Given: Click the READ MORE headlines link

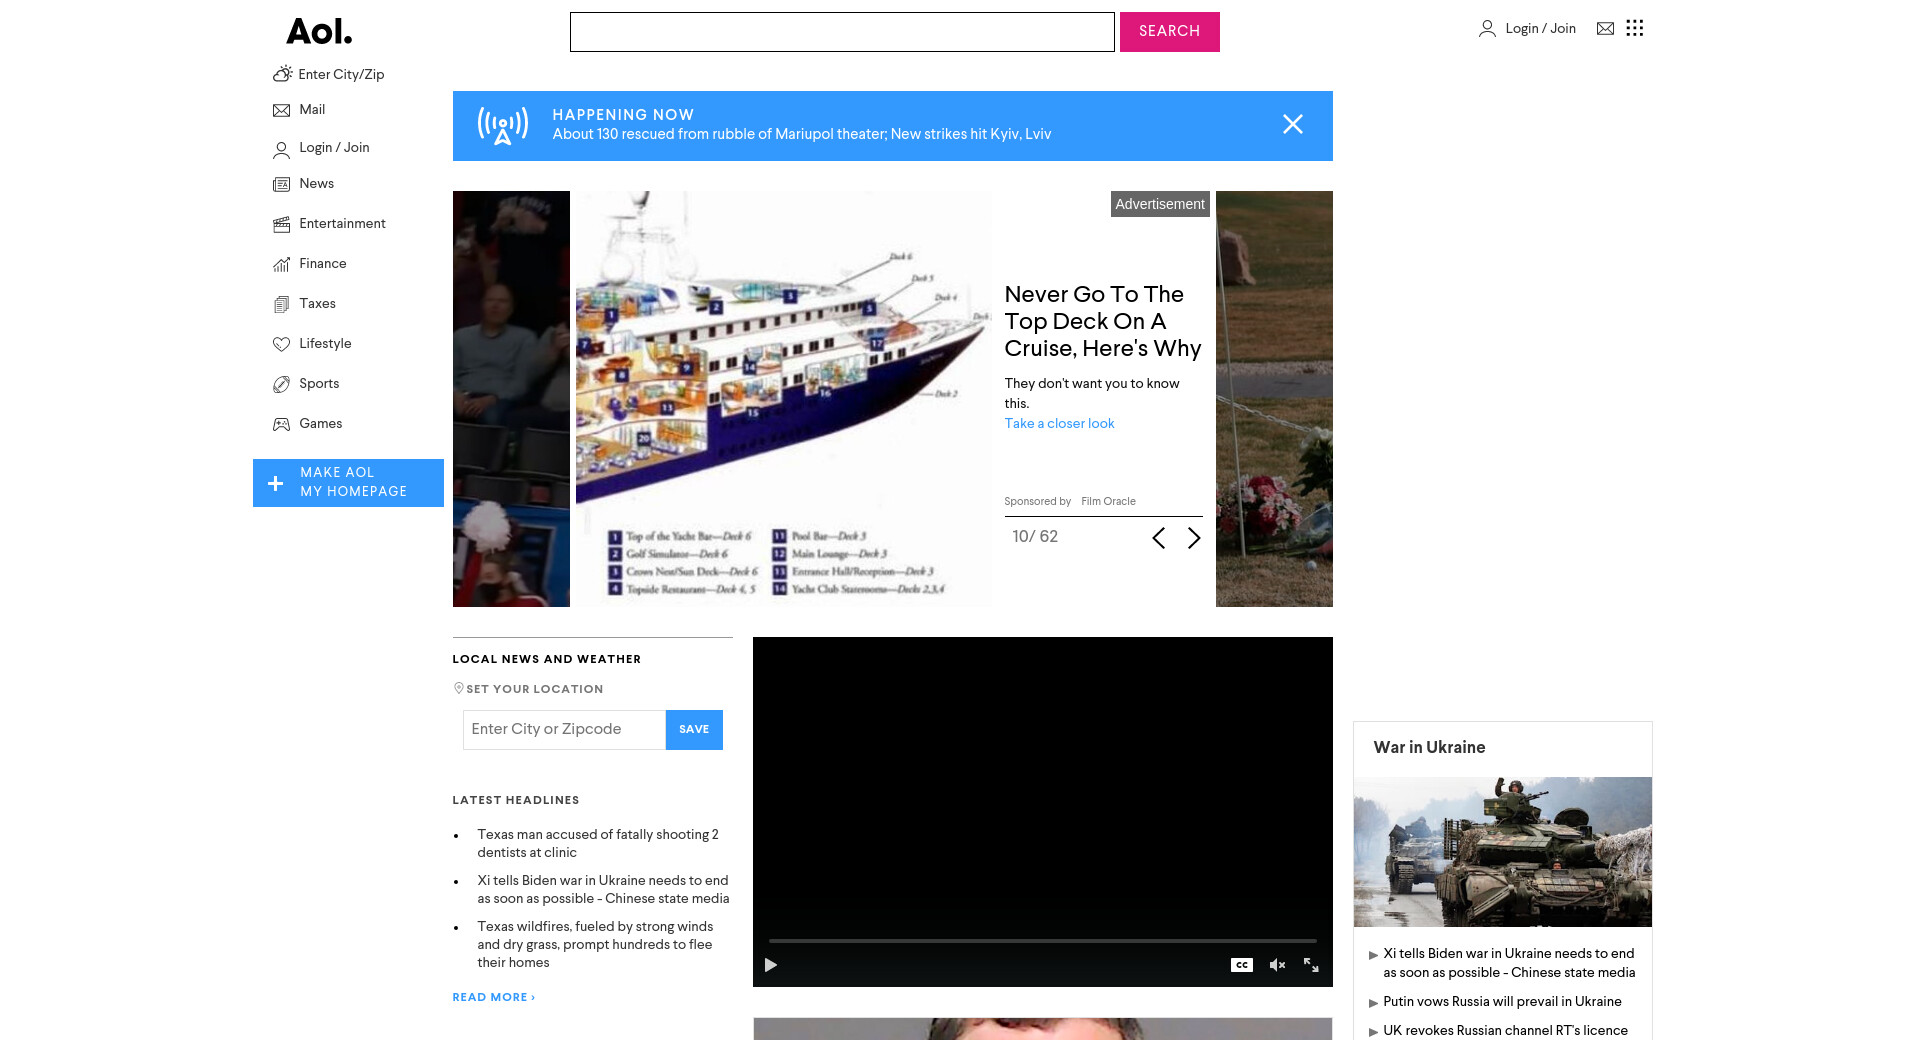Looking at the screenshot, I should coord(494,997).
